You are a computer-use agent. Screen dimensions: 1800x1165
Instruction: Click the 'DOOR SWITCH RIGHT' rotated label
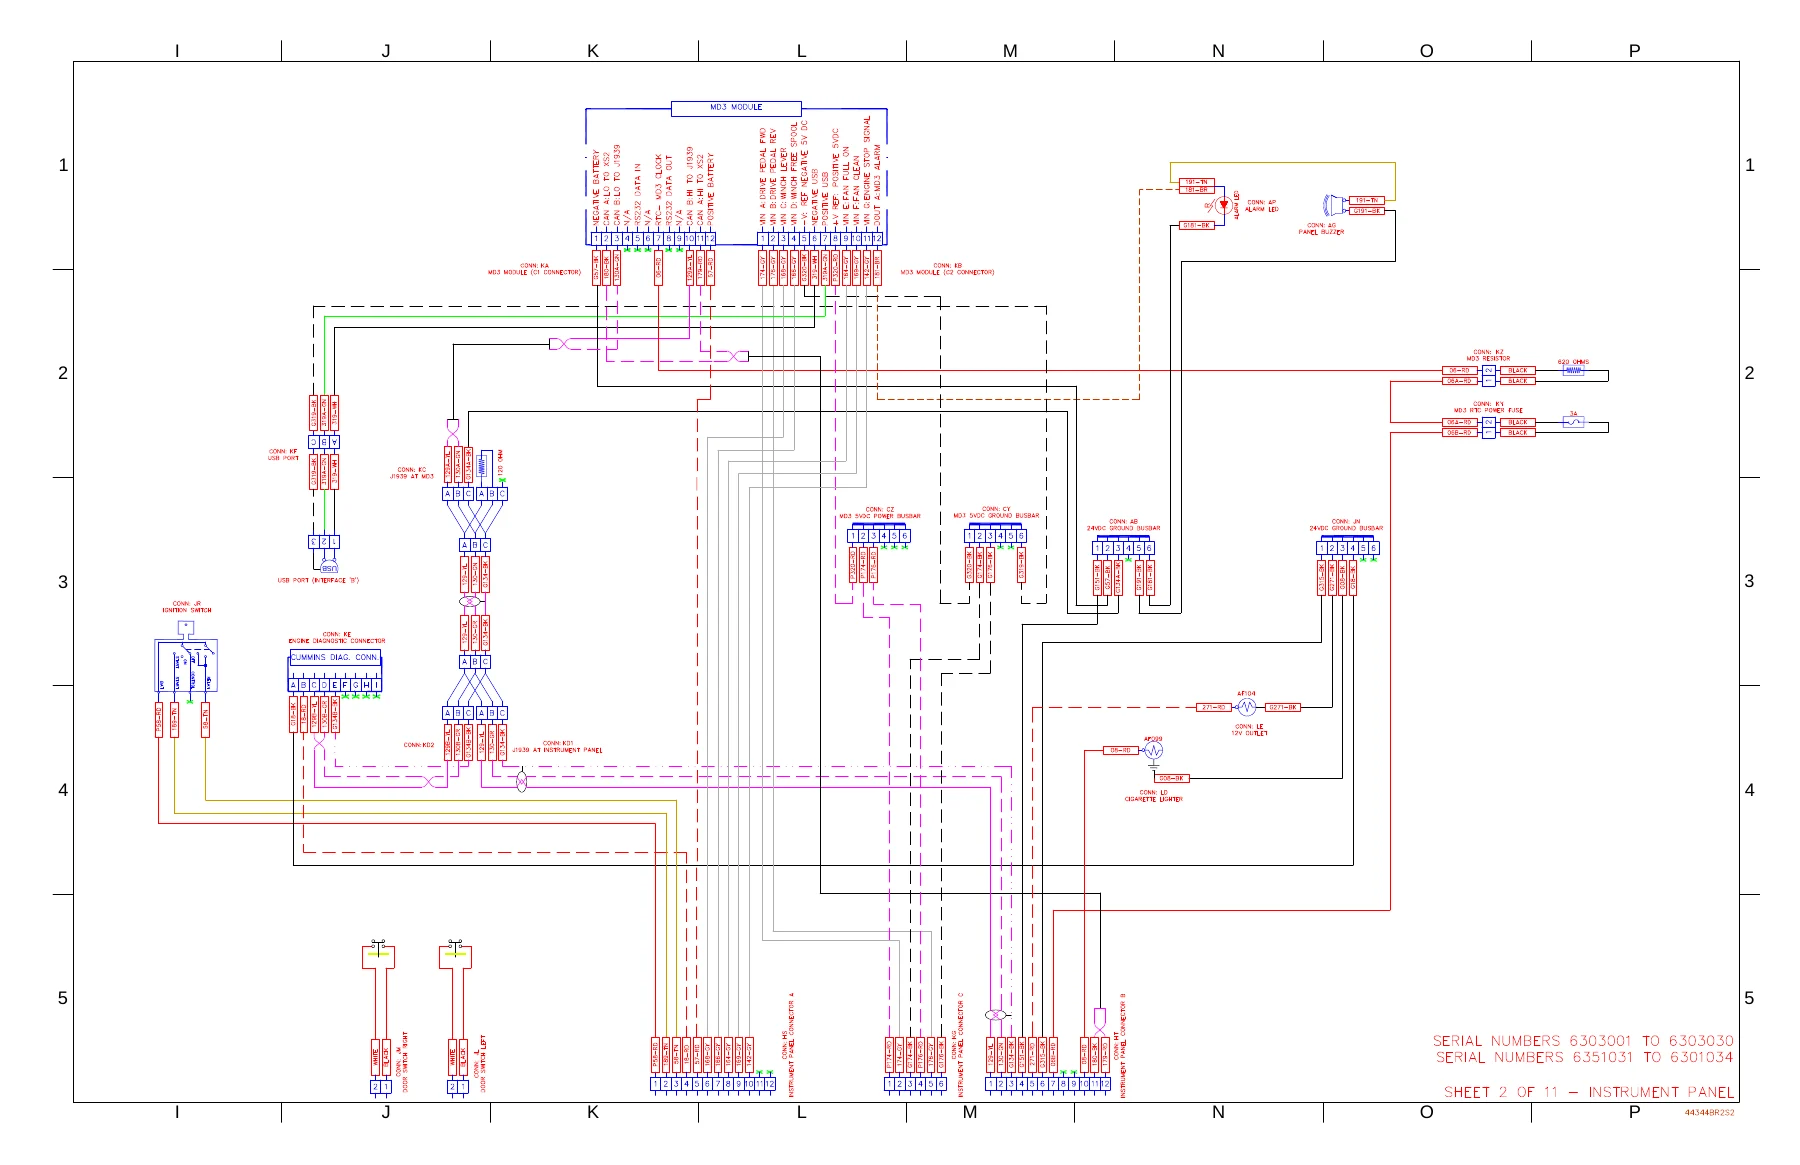404,1062
